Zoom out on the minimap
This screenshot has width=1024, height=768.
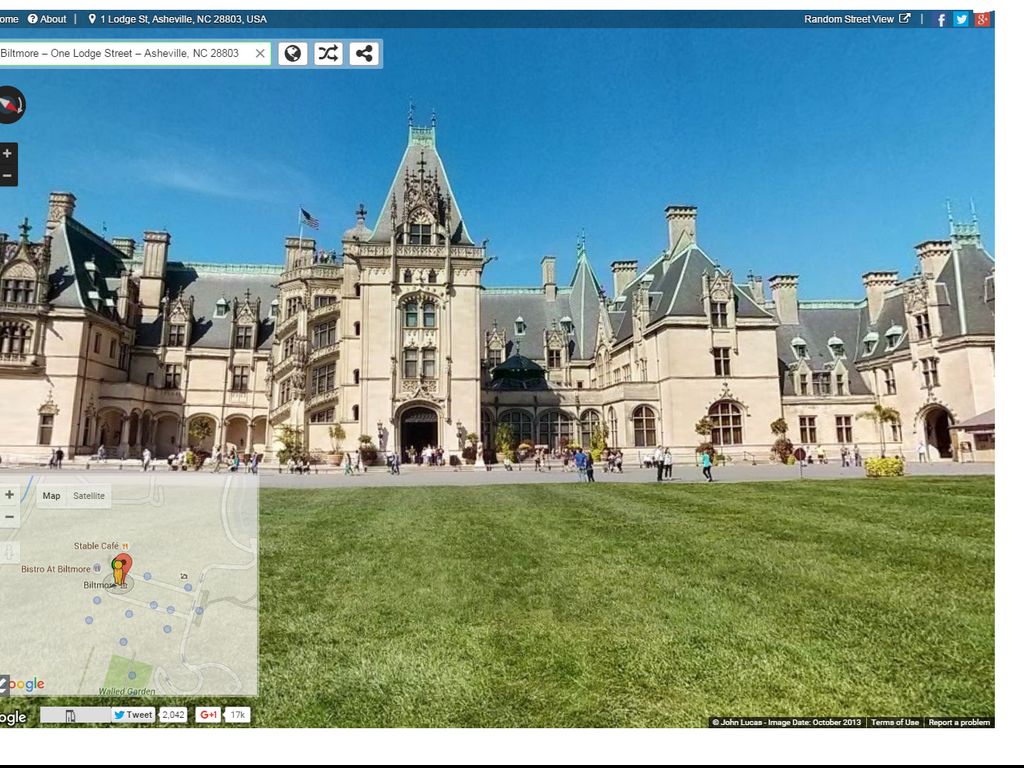pyautogui.click(x=9, y=517)
